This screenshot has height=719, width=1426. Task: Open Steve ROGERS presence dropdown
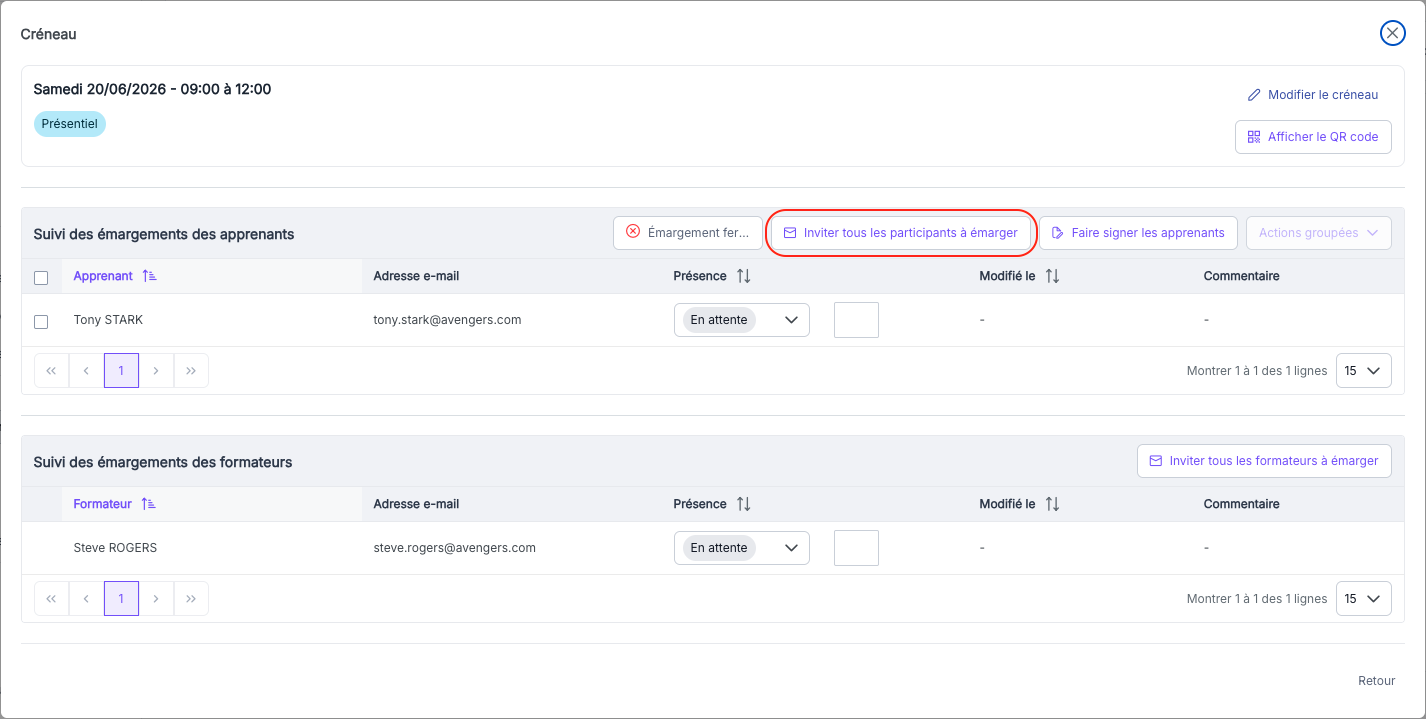[x=742, y=548]
